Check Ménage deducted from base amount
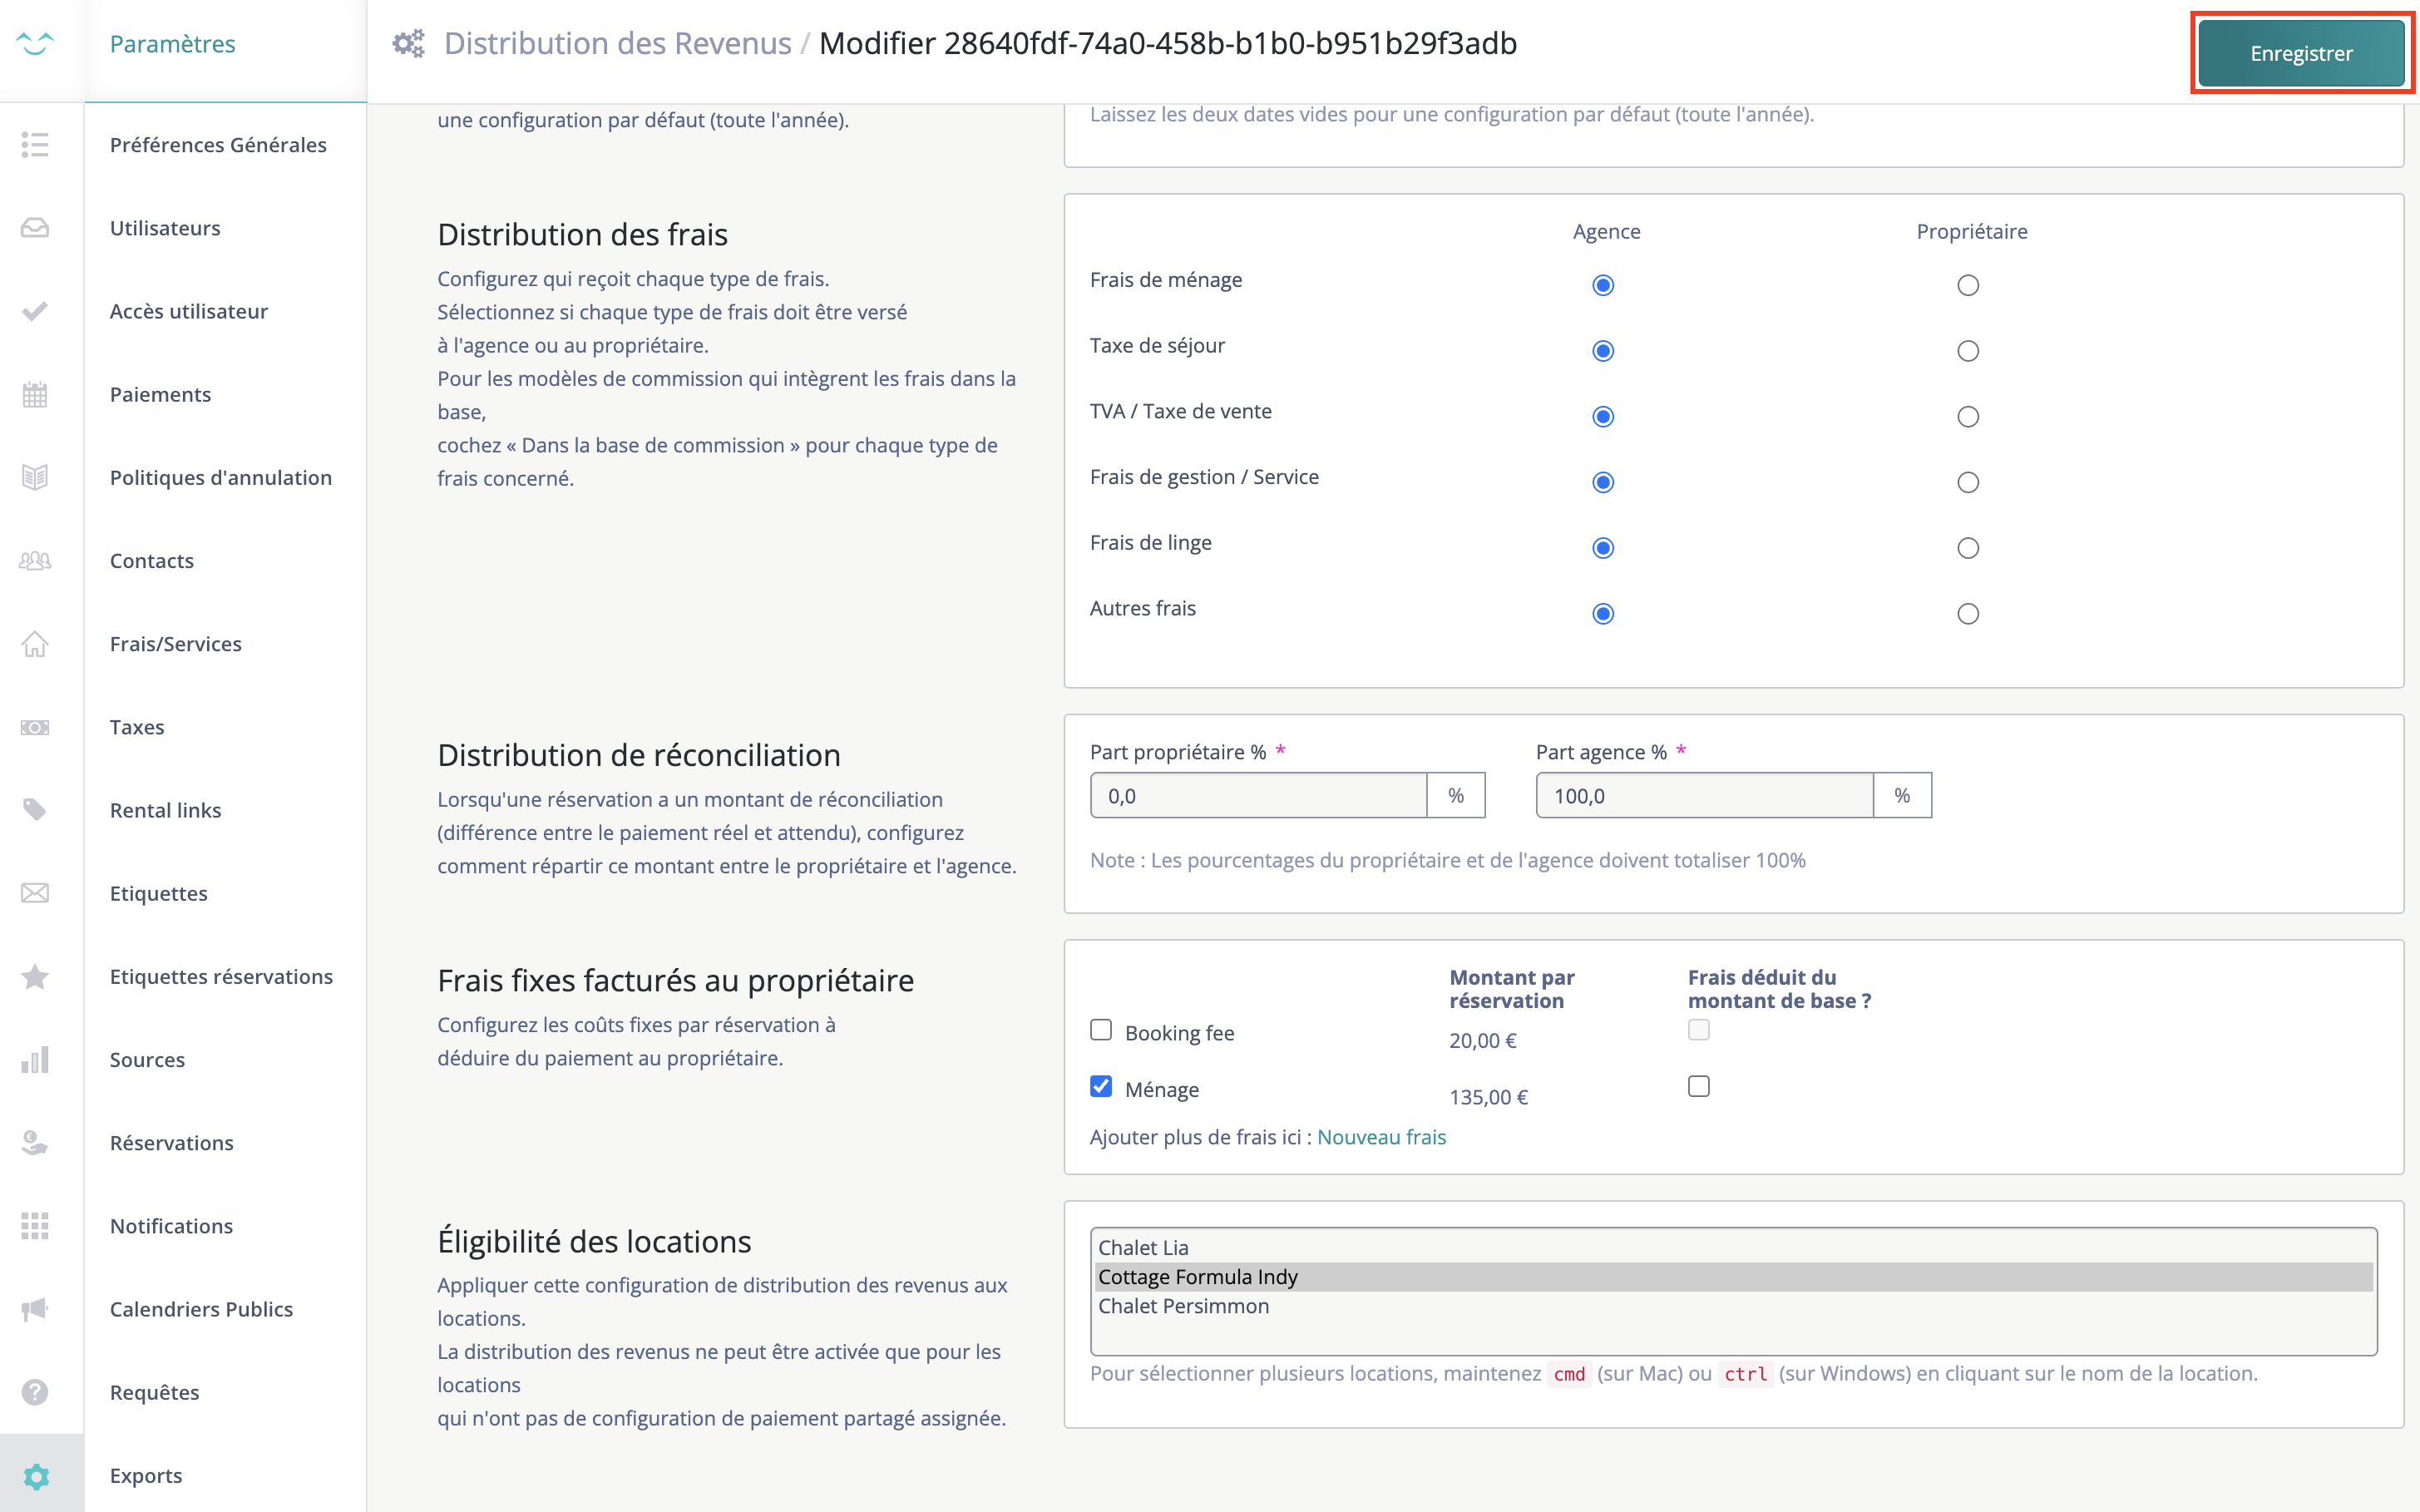 (1699, 1086)
